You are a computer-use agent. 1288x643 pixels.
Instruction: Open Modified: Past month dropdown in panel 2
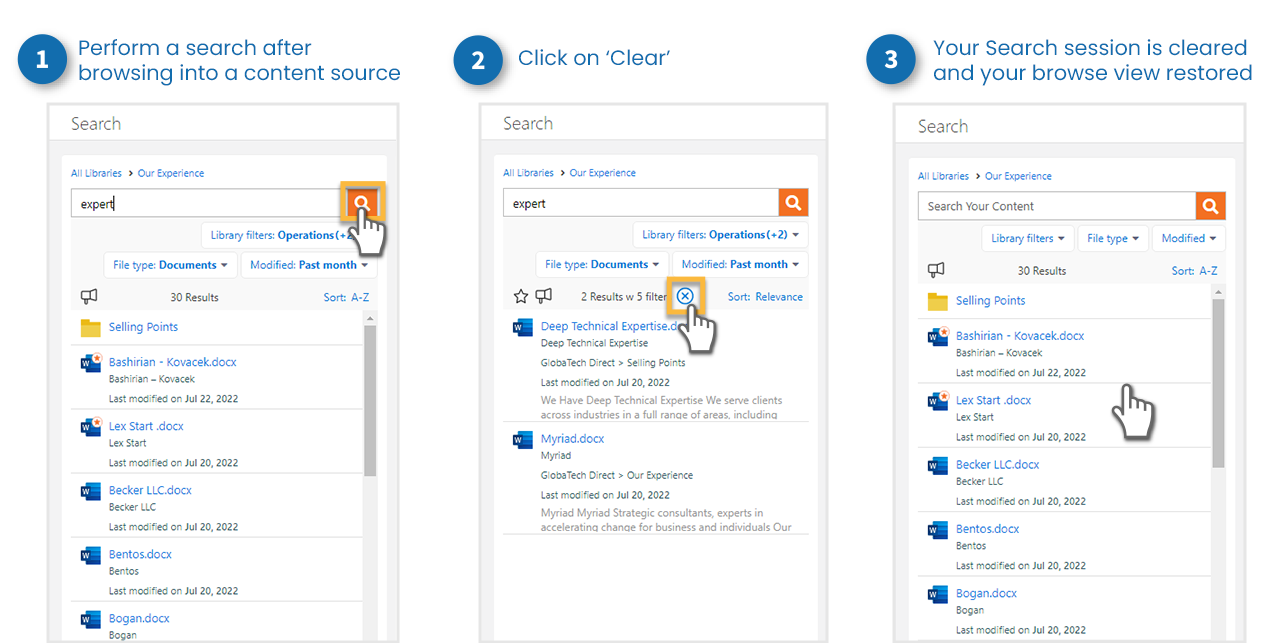click(x=740, y=264)
